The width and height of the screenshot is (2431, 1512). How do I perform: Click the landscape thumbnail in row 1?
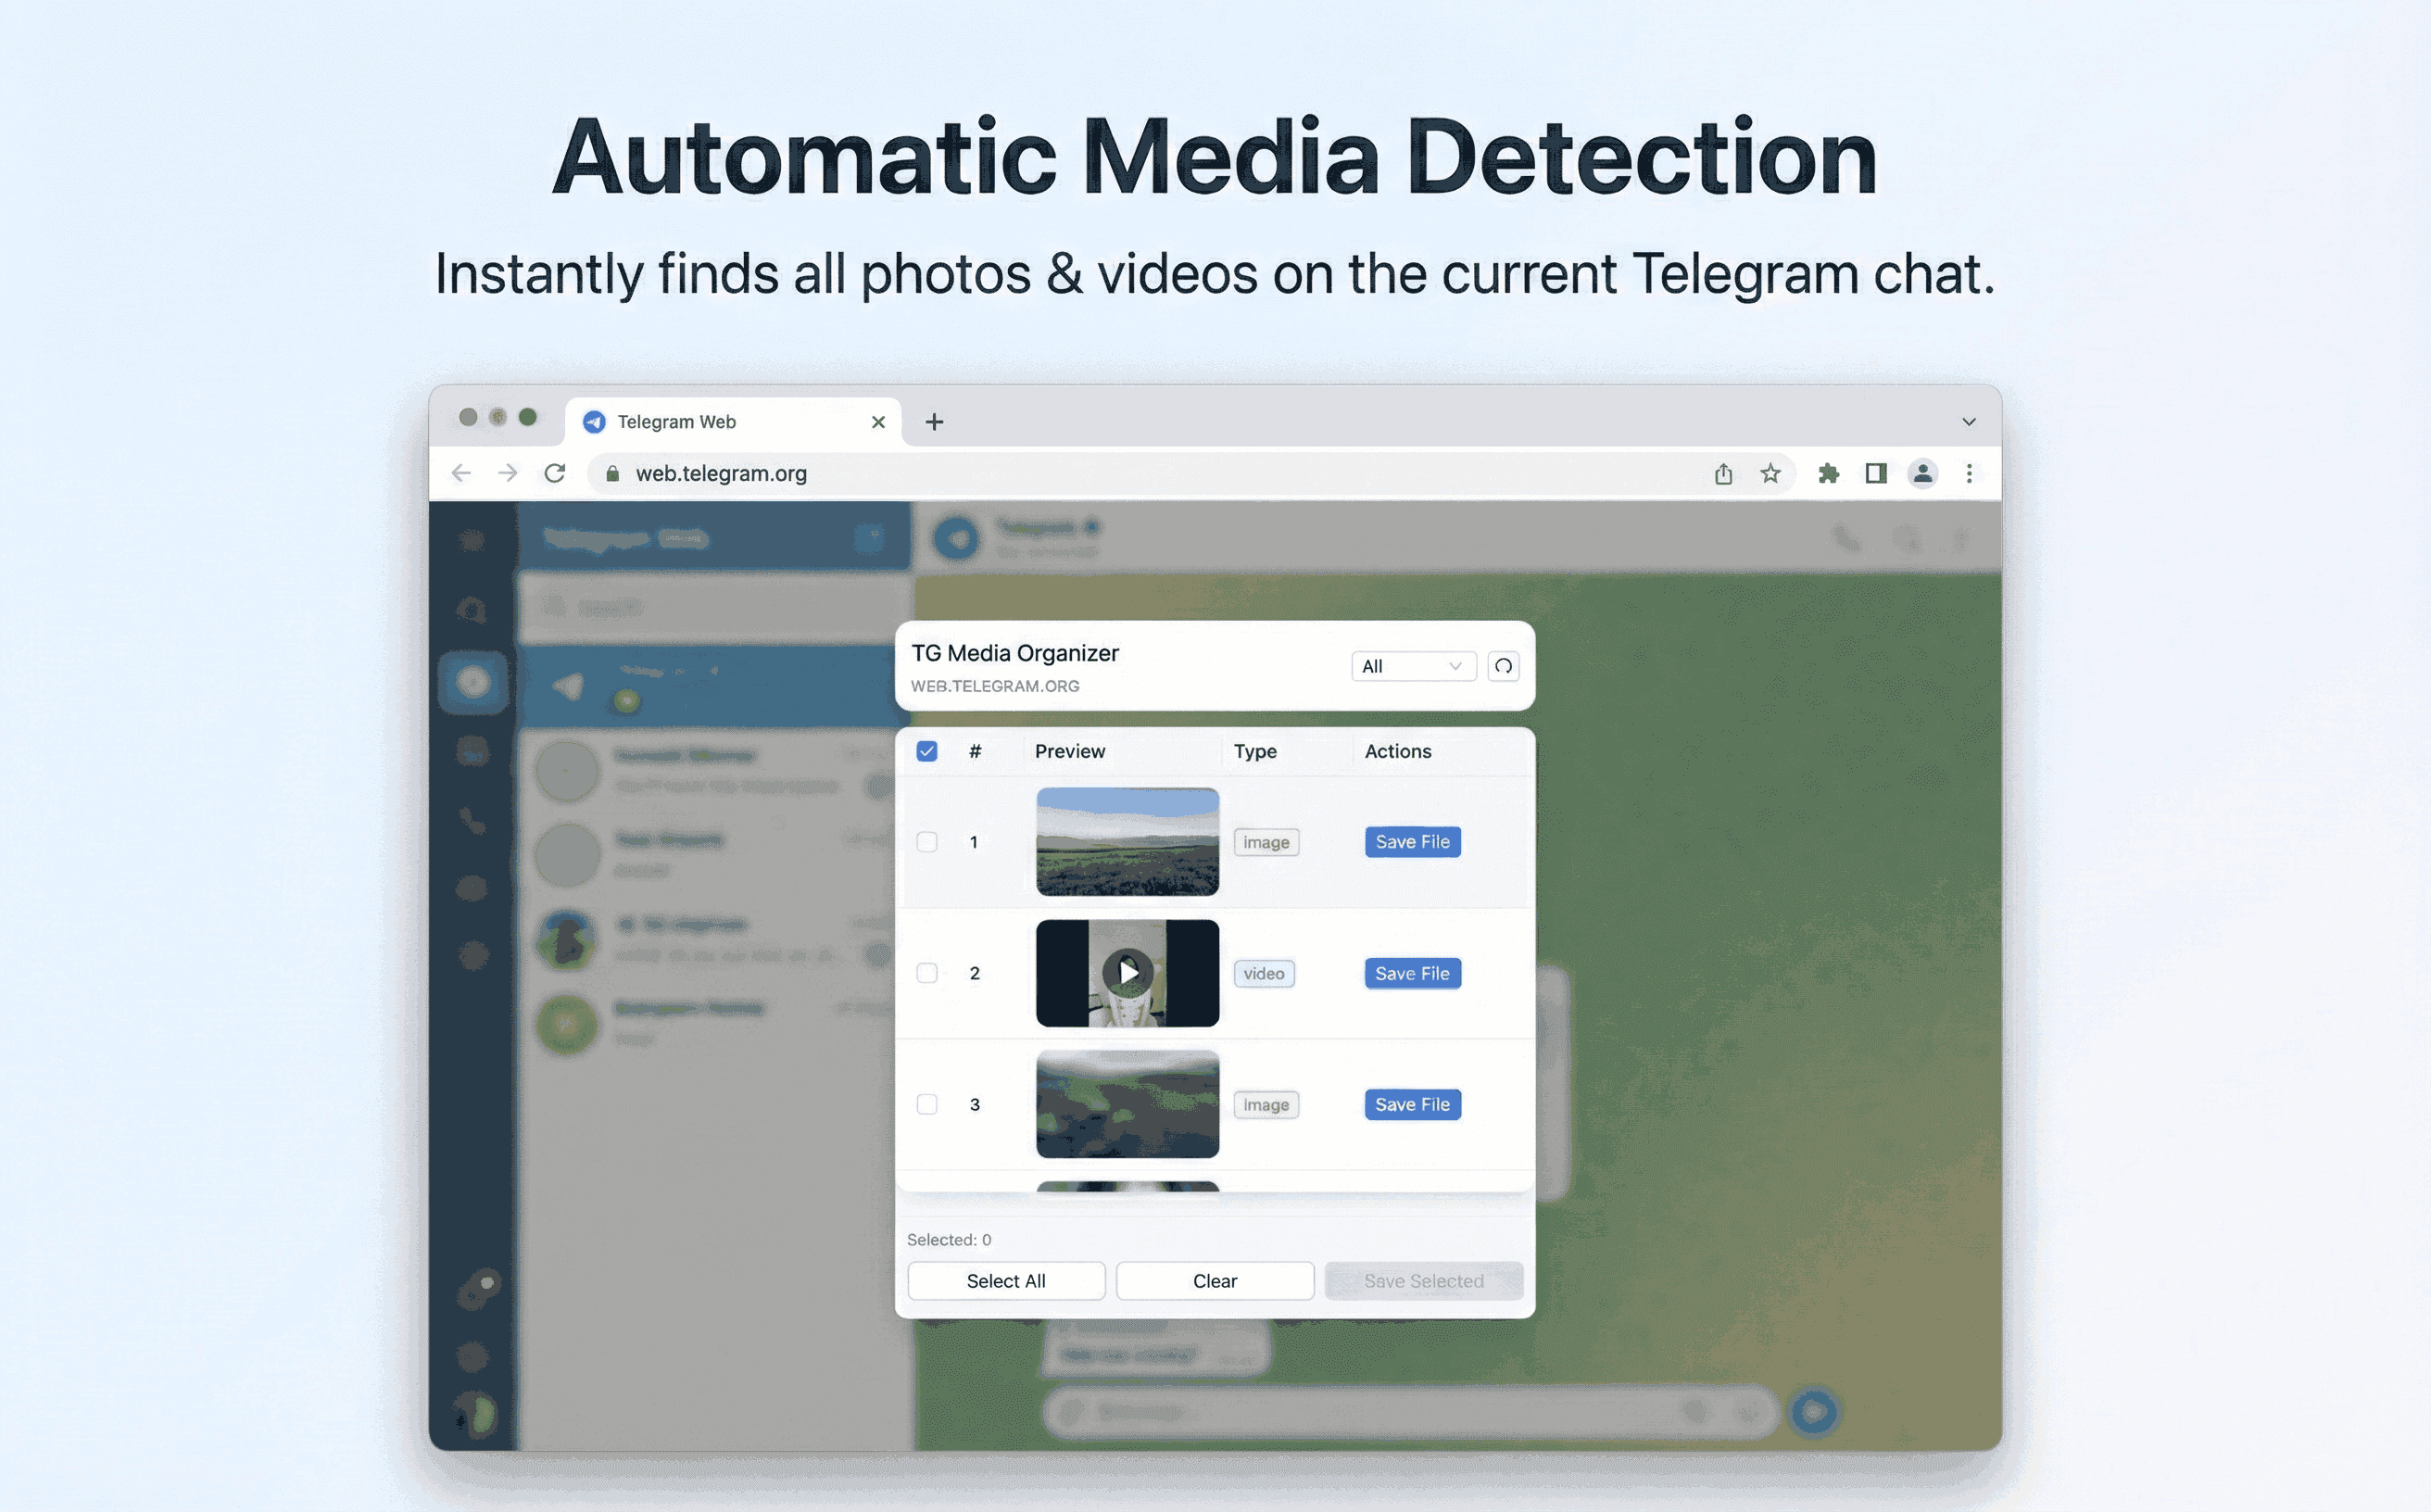1128,841
